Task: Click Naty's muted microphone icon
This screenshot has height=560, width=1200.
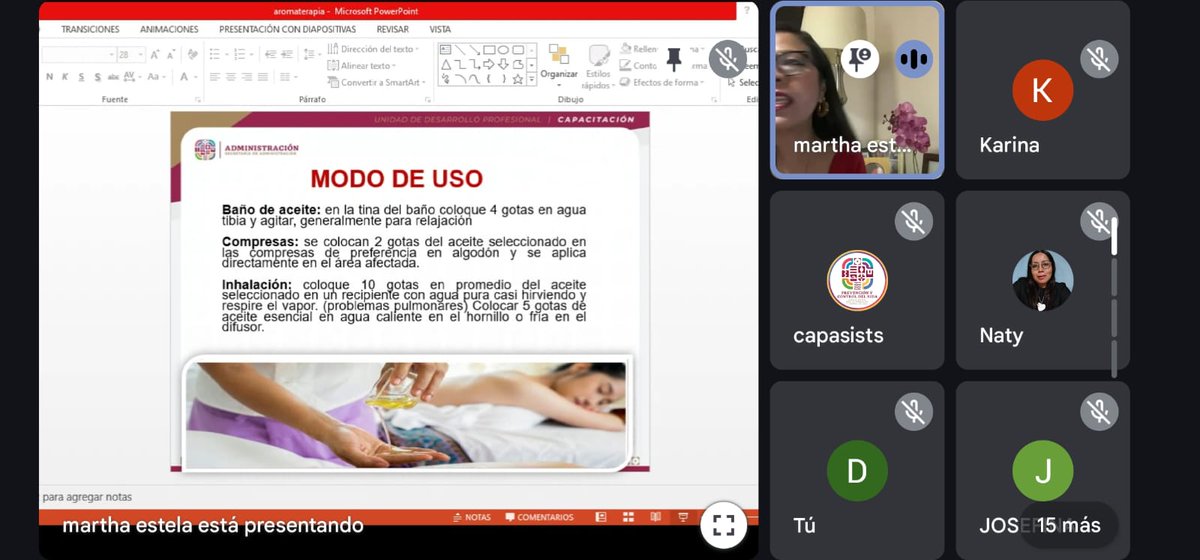Action: pos(1099,221)
